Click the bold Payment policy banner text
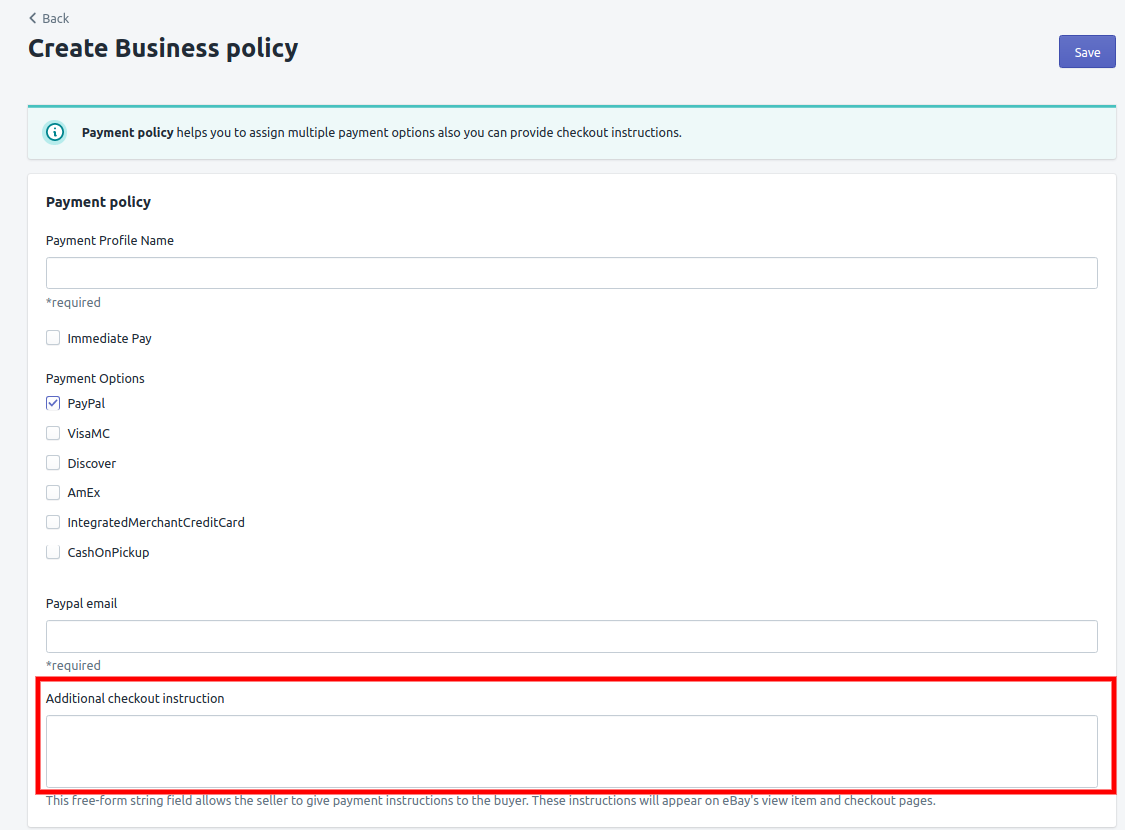The image size is (1125, 830). point(127,132)
